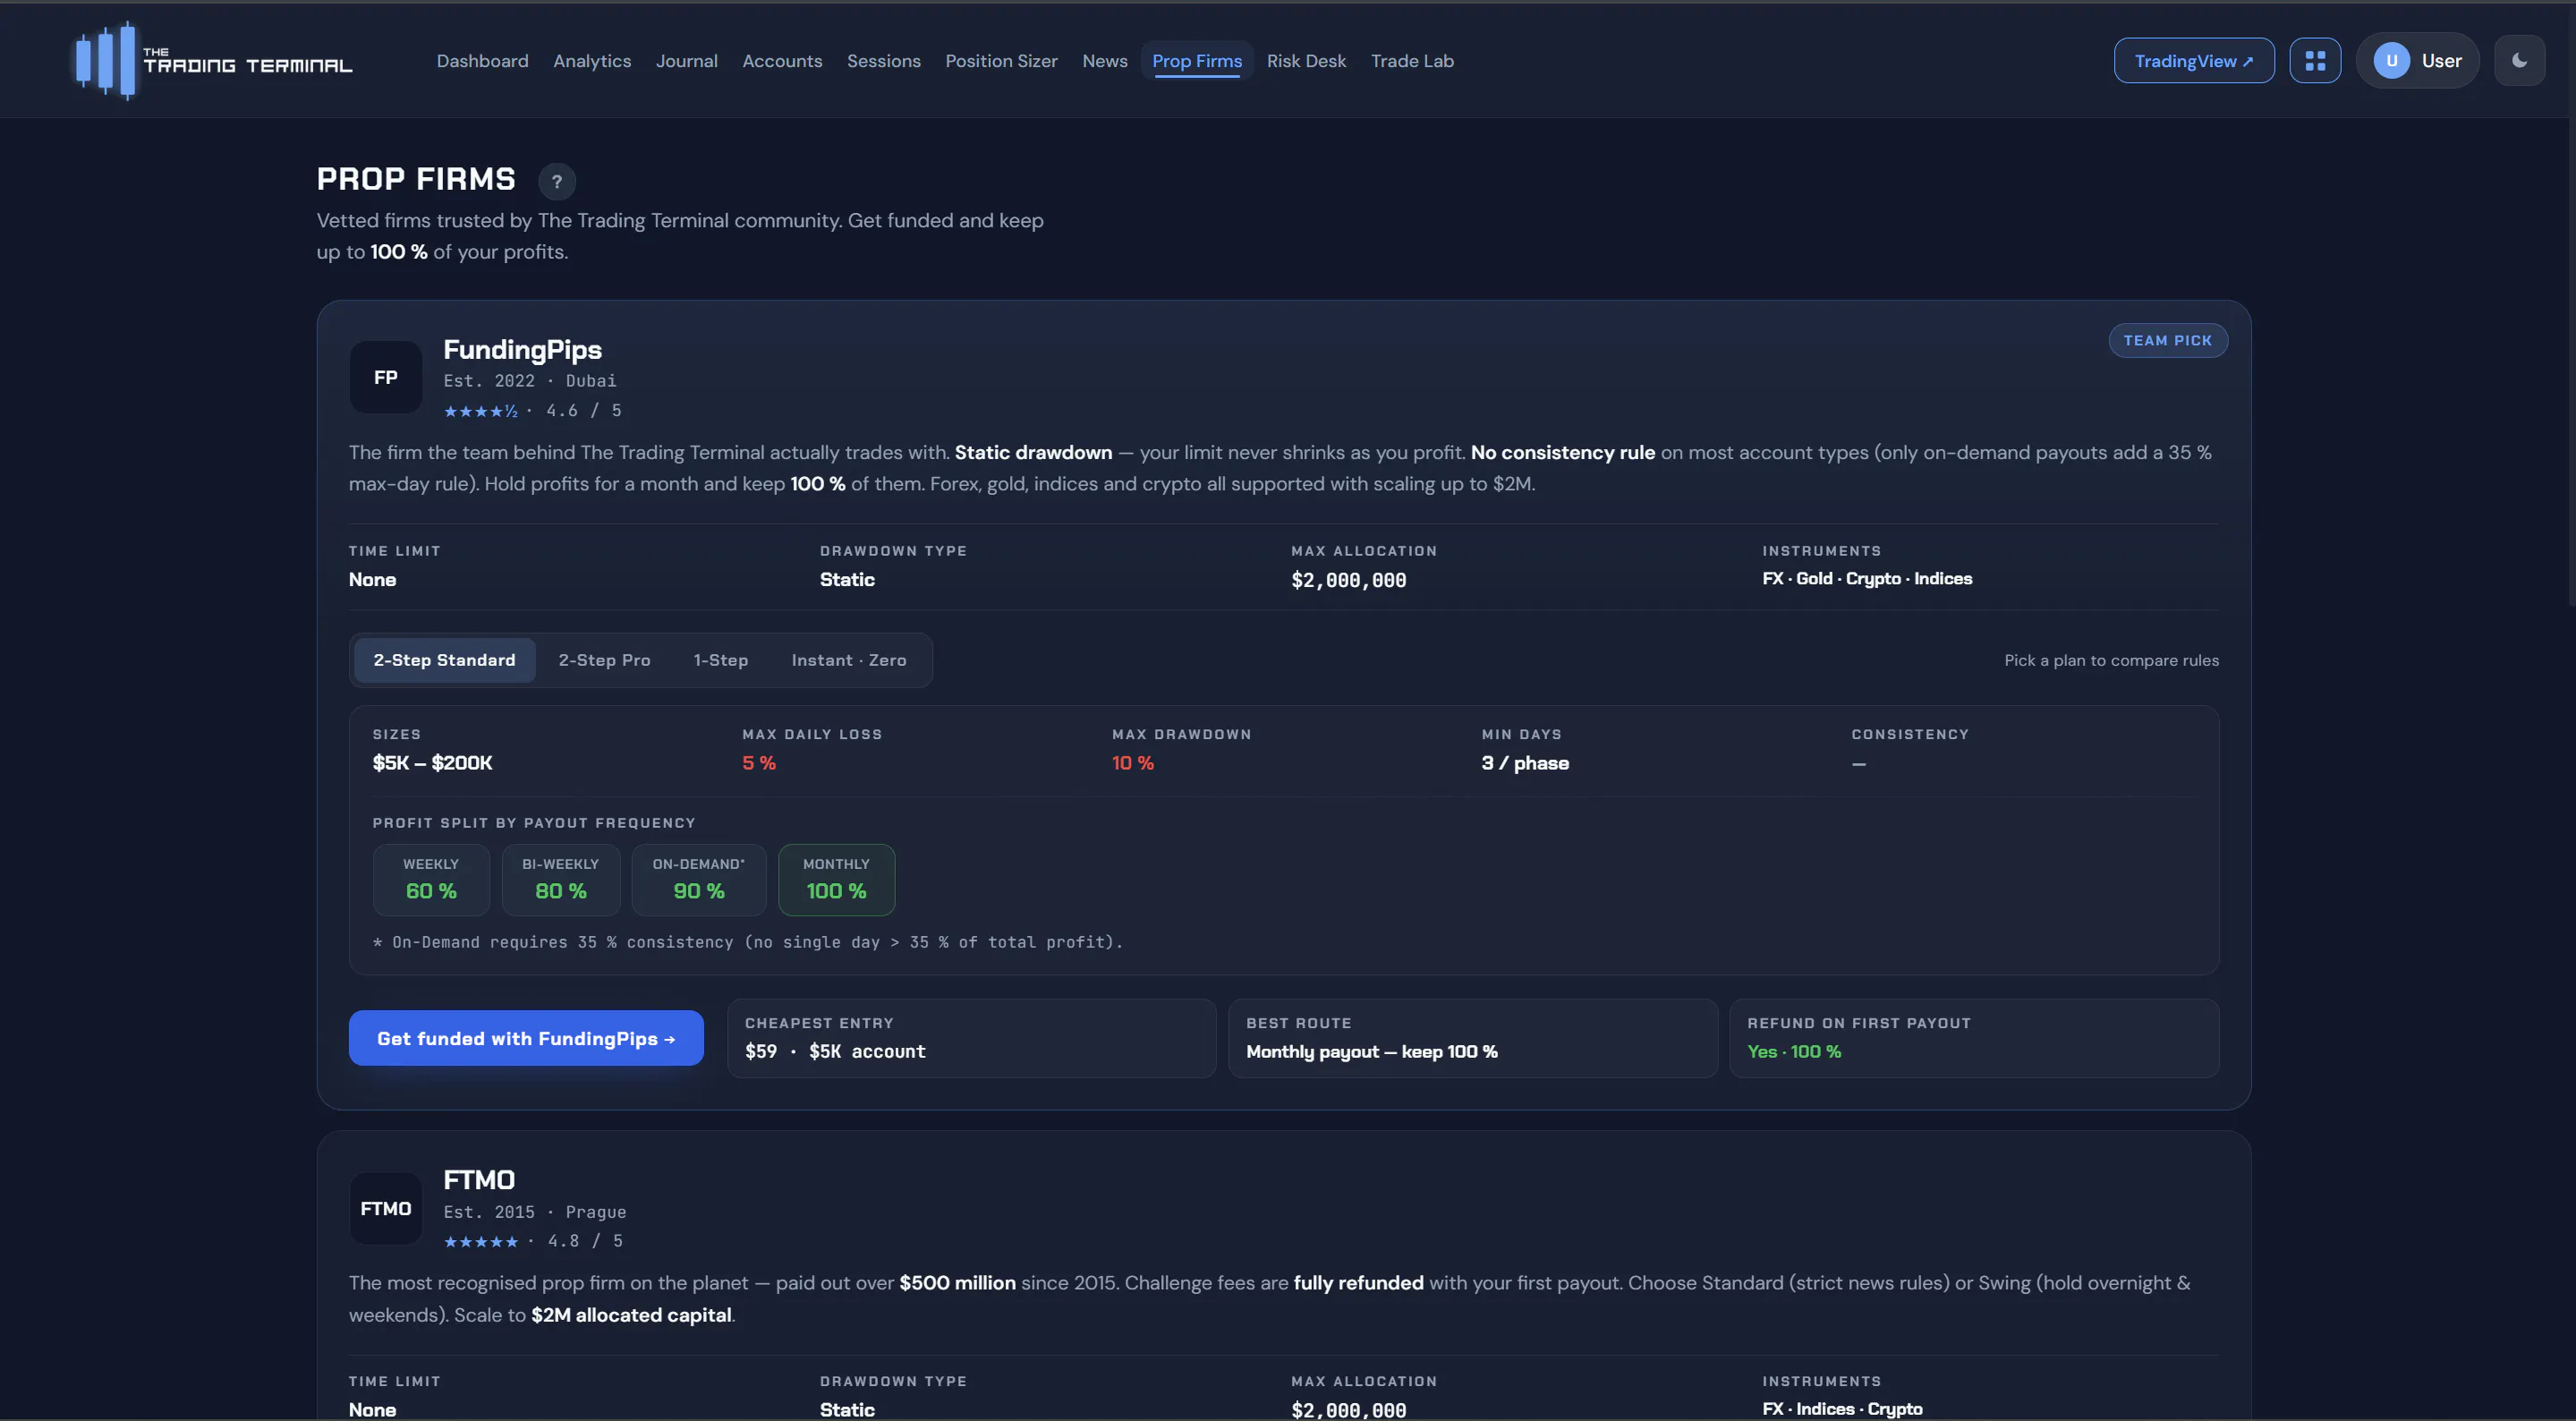
Task: Open Position Sizer page
Action: pyautogui.click(x=1001, y=61)
